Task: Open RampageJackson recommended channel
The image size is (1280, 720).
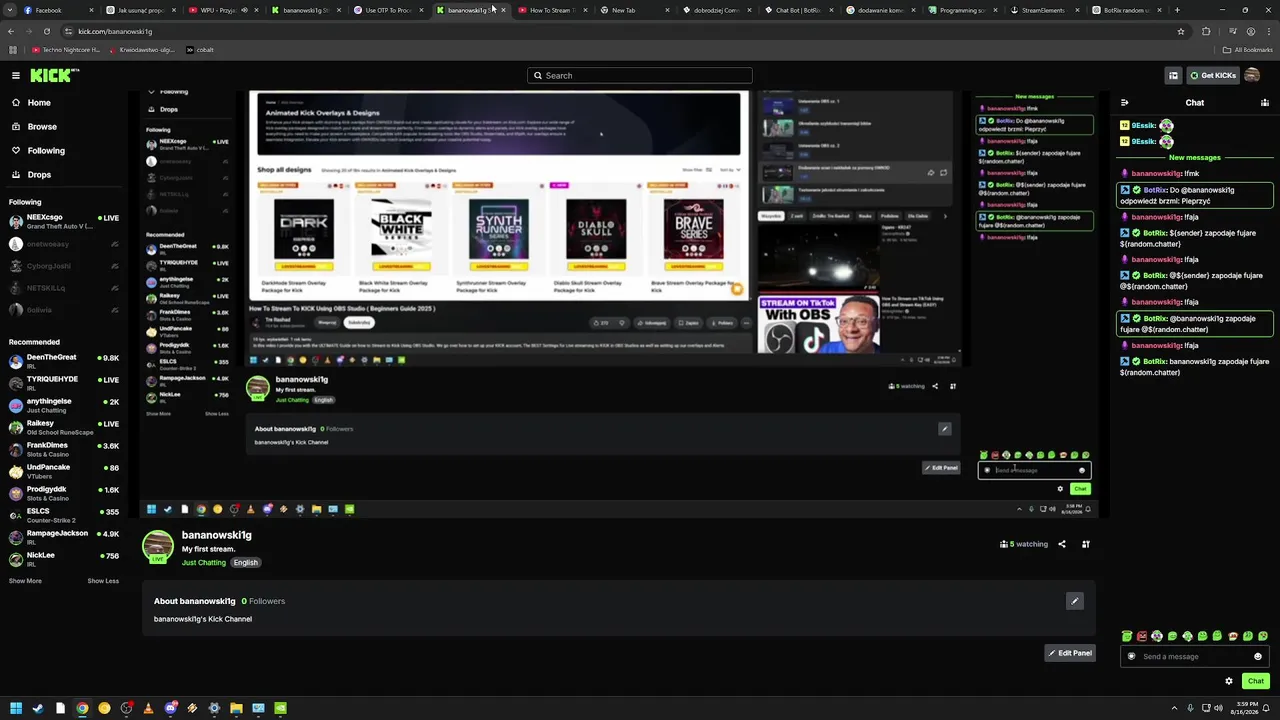Action: 64,537
